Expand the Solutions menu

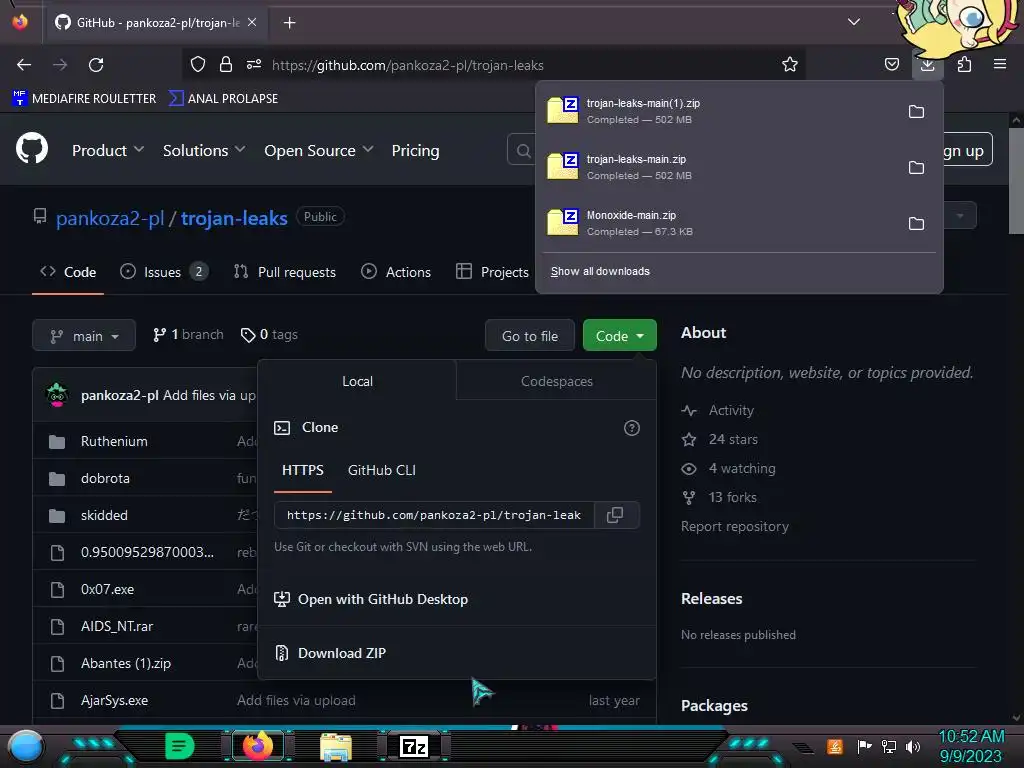(204, 150)
